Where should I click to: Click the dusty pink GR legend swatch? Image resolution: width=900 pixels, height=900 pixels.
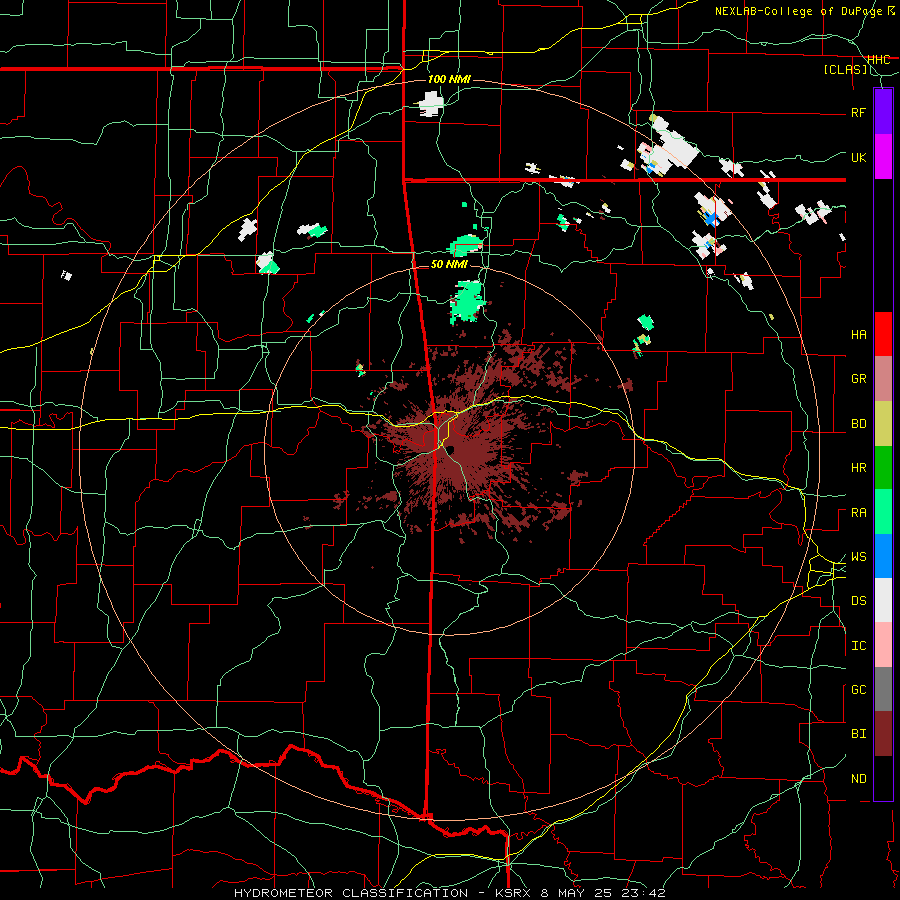click(x=883, y=379)
